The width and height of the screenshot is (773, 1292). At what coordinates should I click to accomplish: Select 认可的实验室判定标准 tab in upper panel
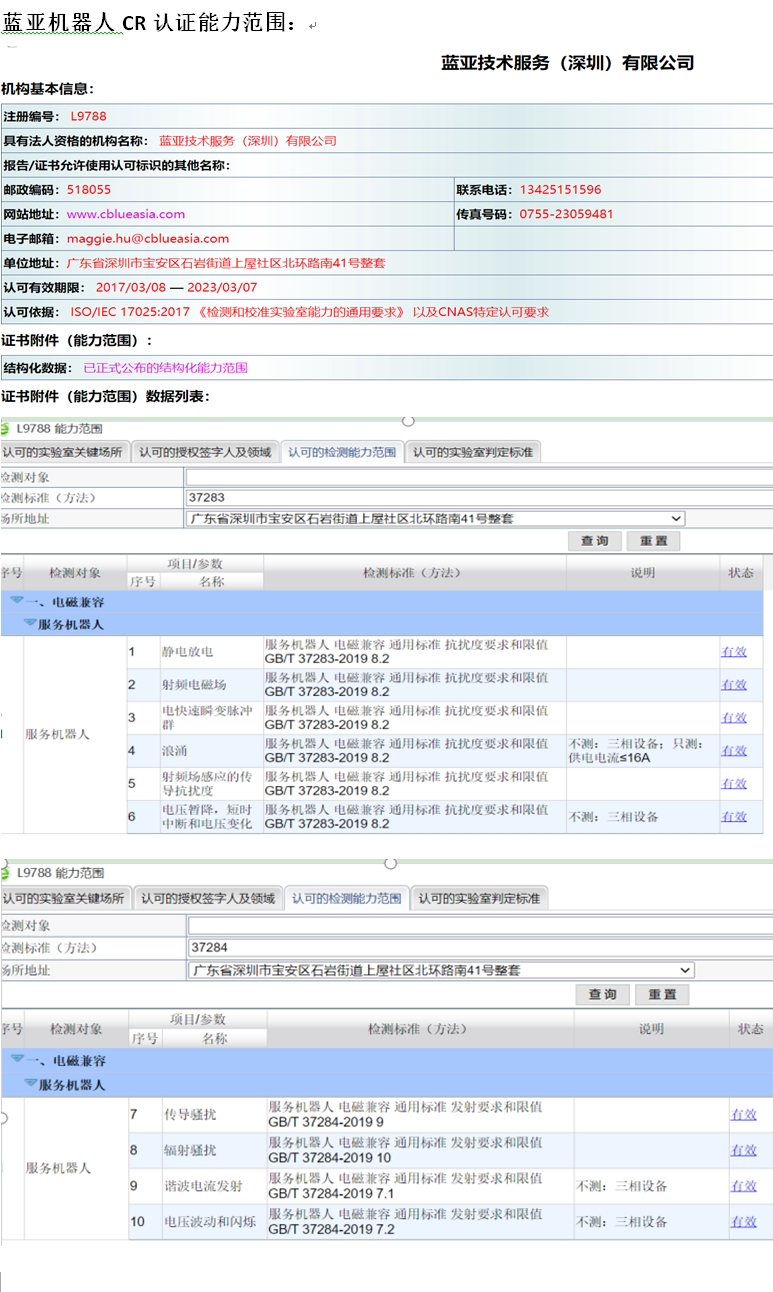click(473, 452)
